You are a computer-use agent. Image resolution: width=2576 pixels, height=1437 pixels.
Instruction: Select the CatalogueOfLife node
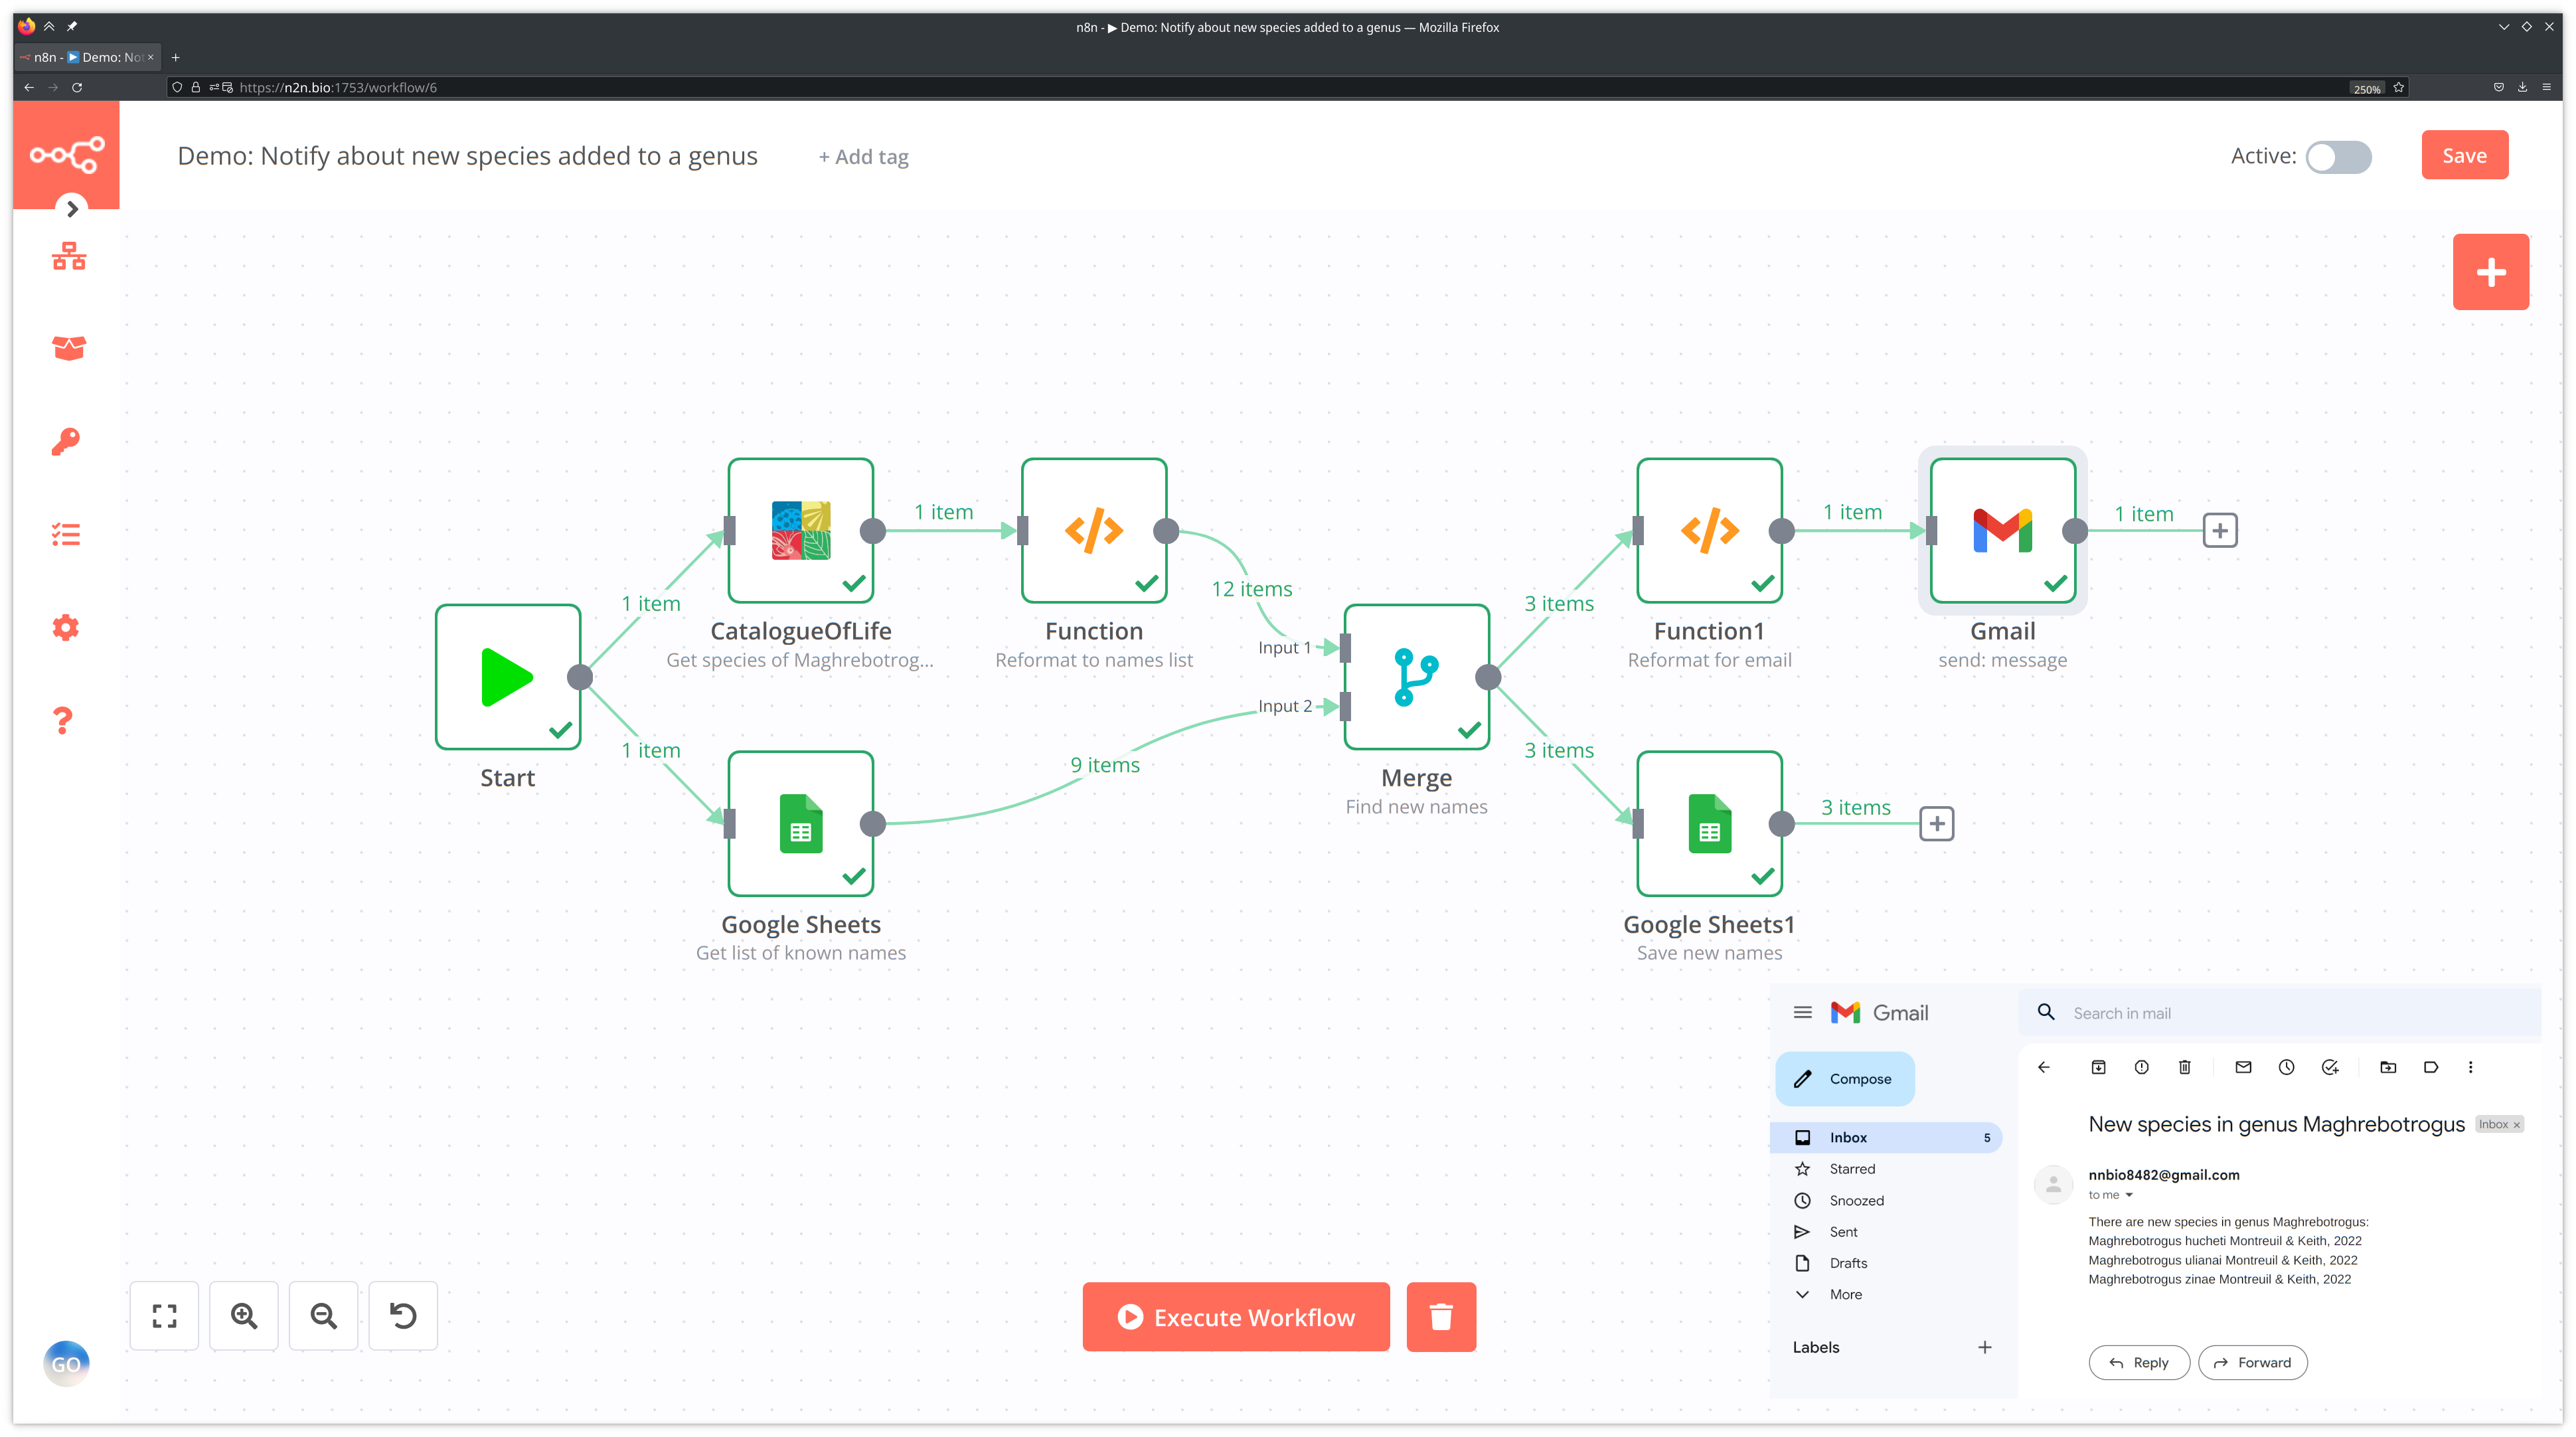click(800, 530)
